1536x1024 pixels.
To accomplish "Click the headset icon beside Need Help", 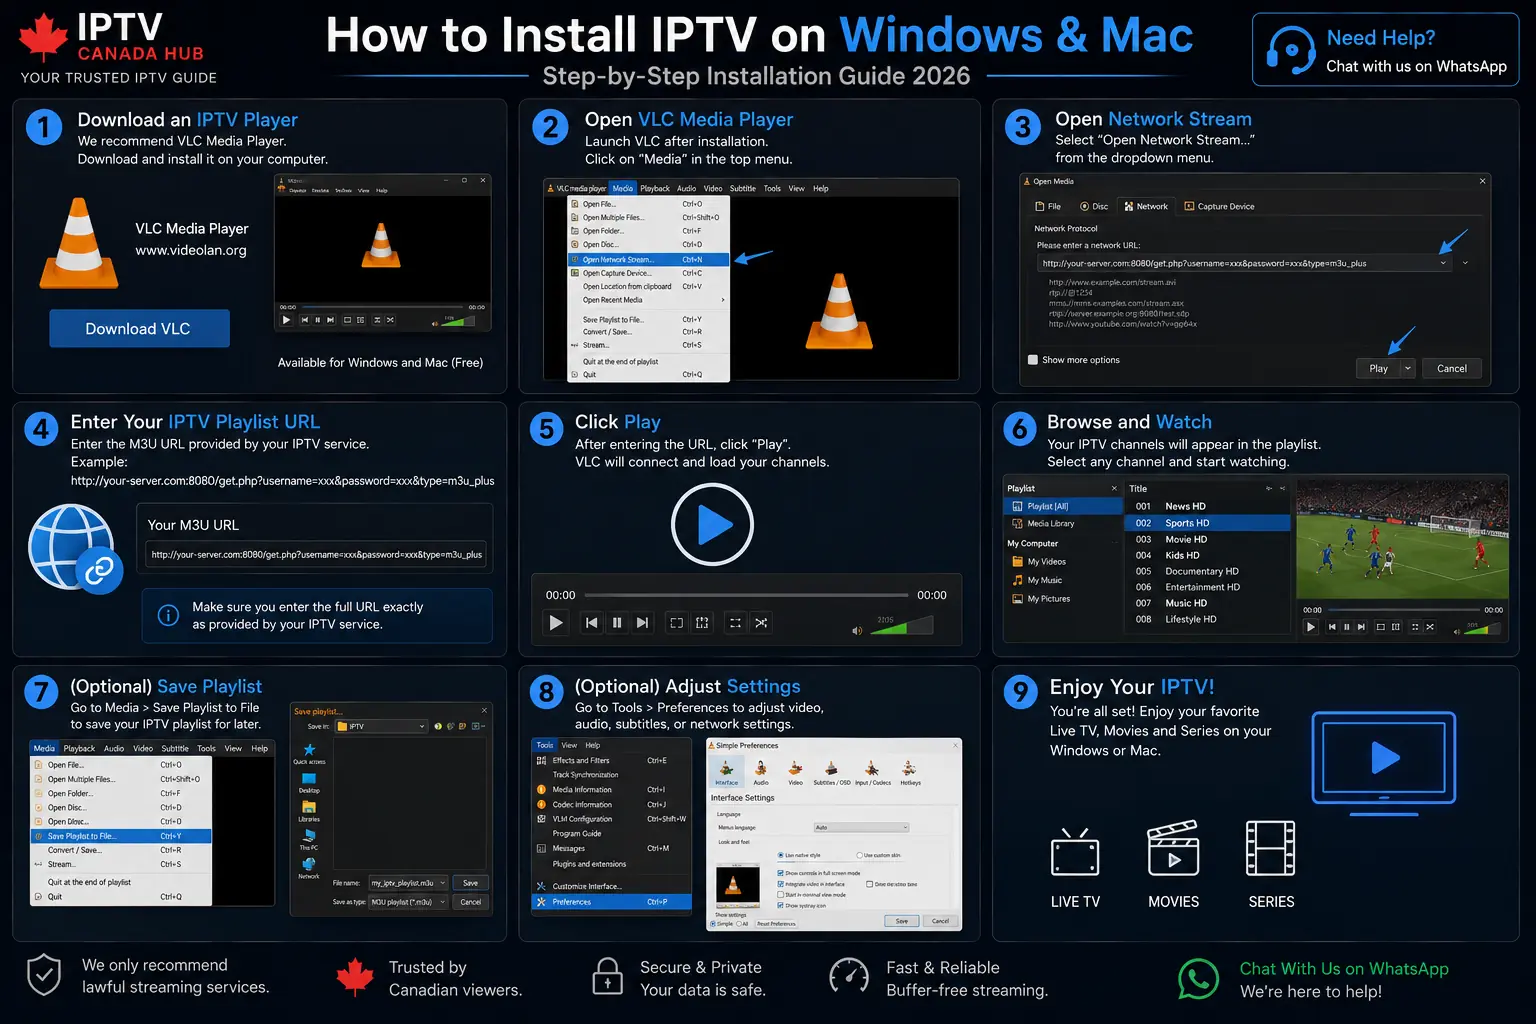I will pos(1290,50).
